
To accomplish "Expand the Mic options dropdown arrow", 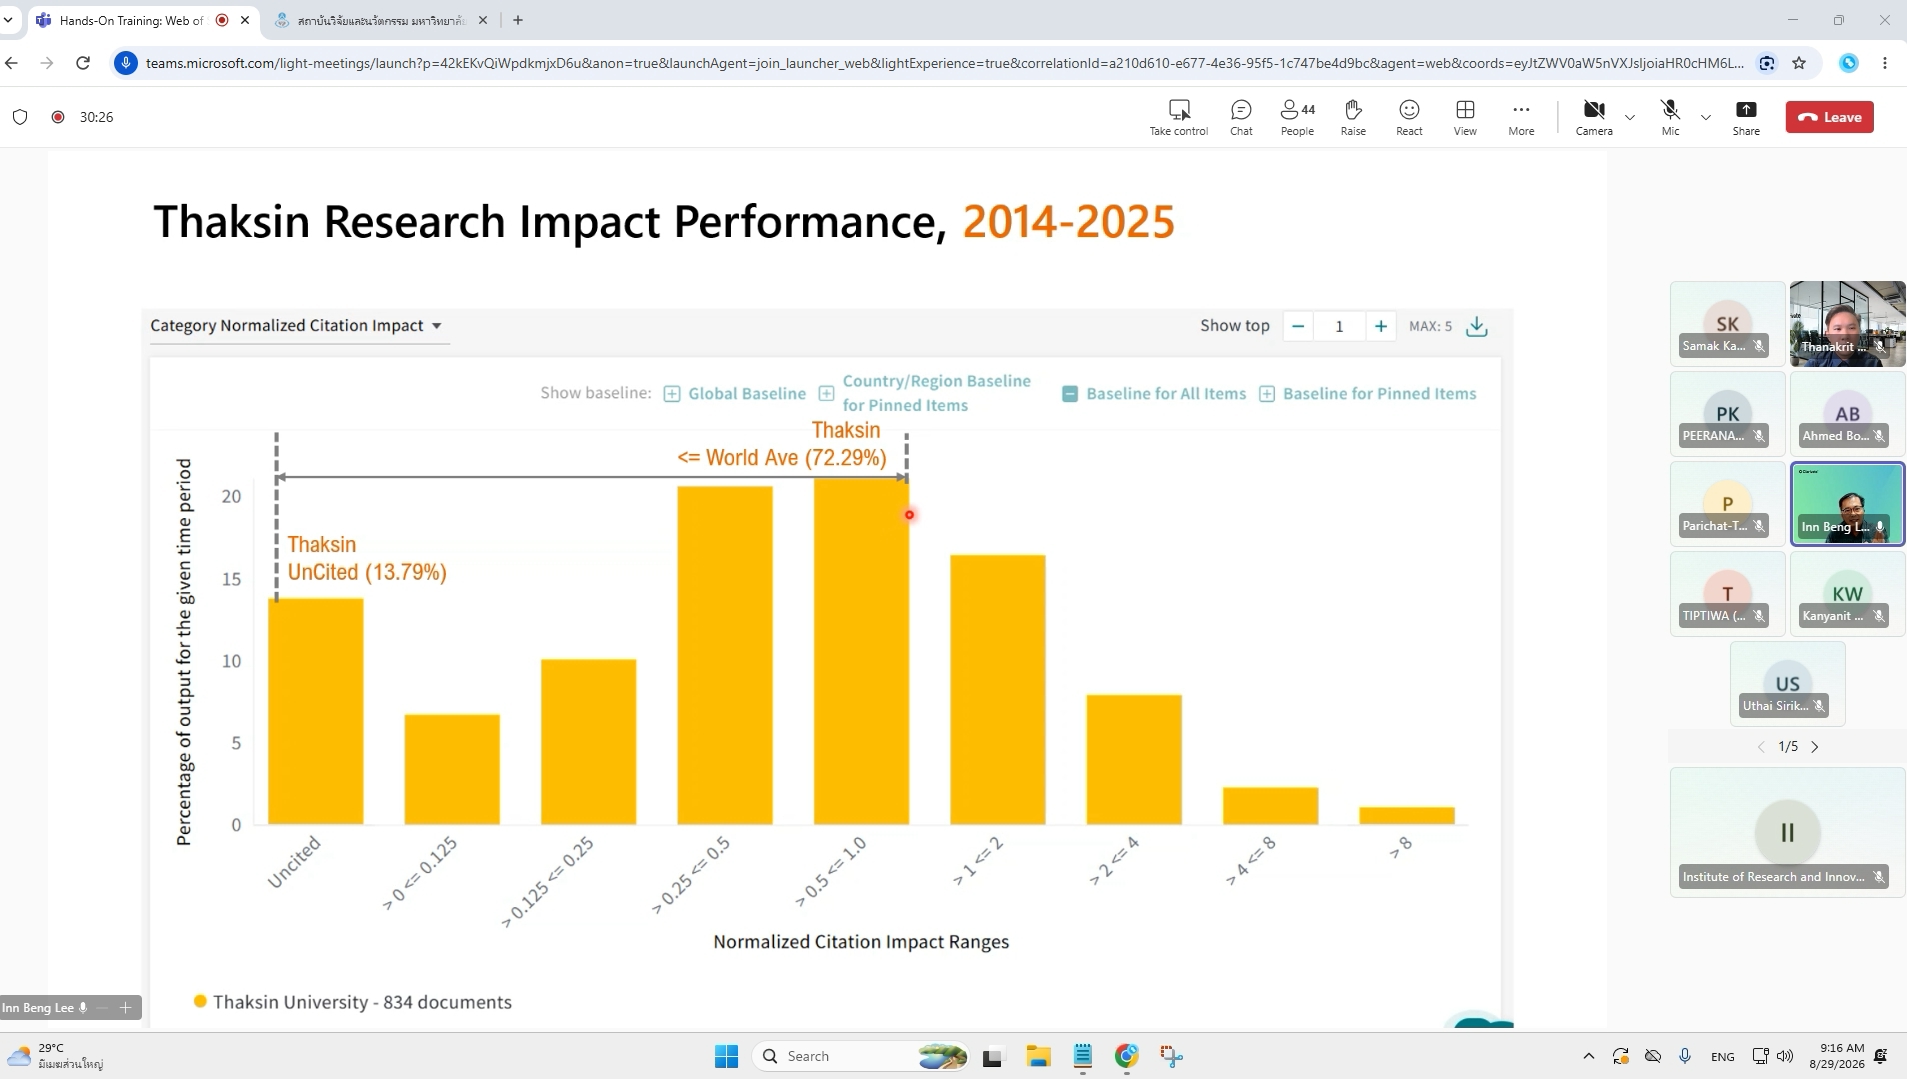I will (1706, 117).
